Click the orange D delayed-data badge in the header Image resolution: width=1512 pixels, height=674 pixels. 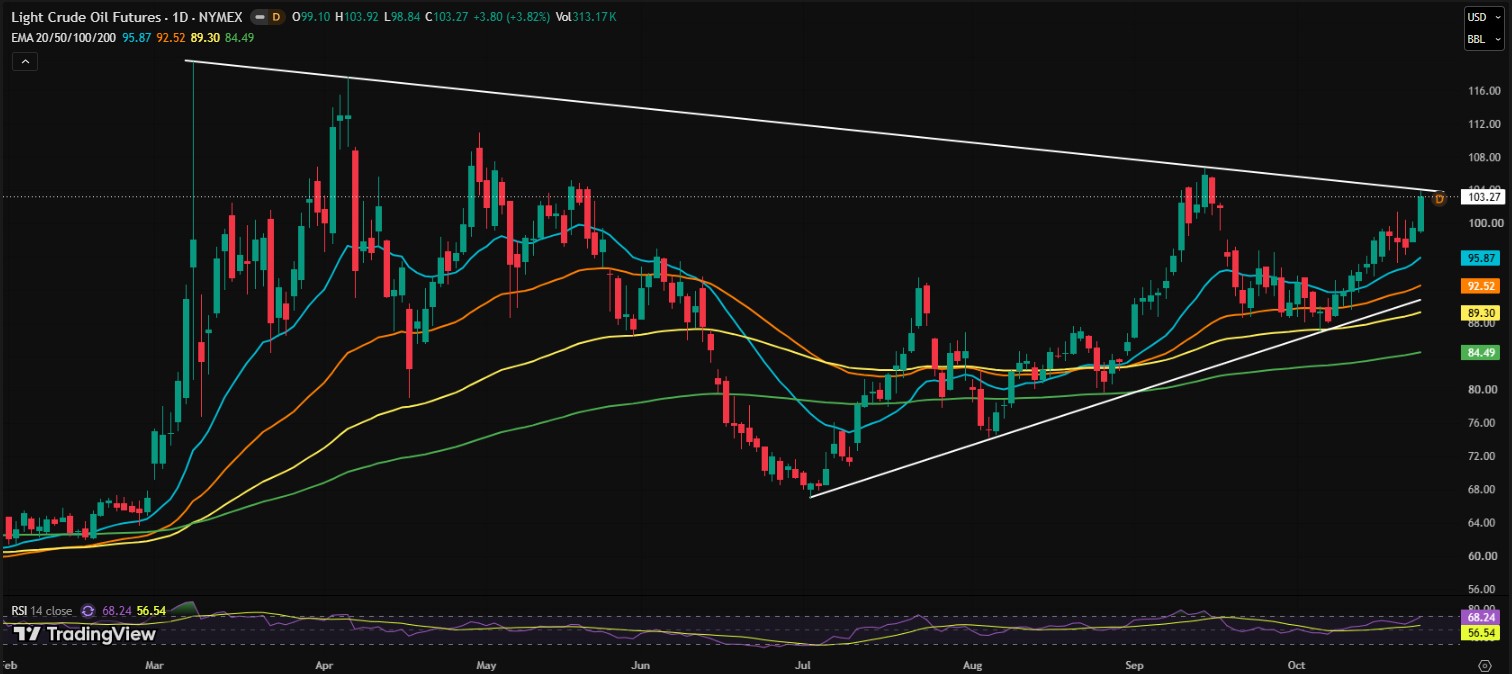pos(276,17)
